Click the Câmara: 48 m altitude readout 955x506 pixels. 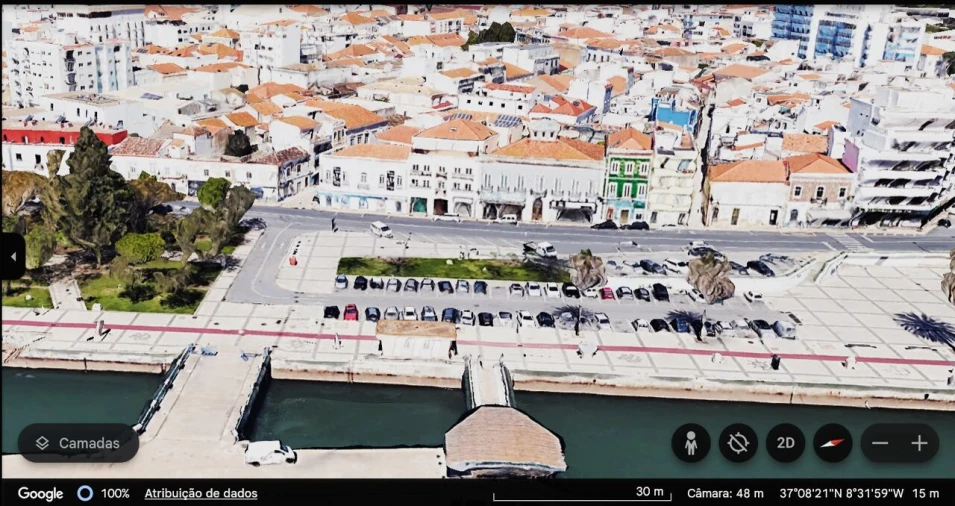[x=725, y=493]
